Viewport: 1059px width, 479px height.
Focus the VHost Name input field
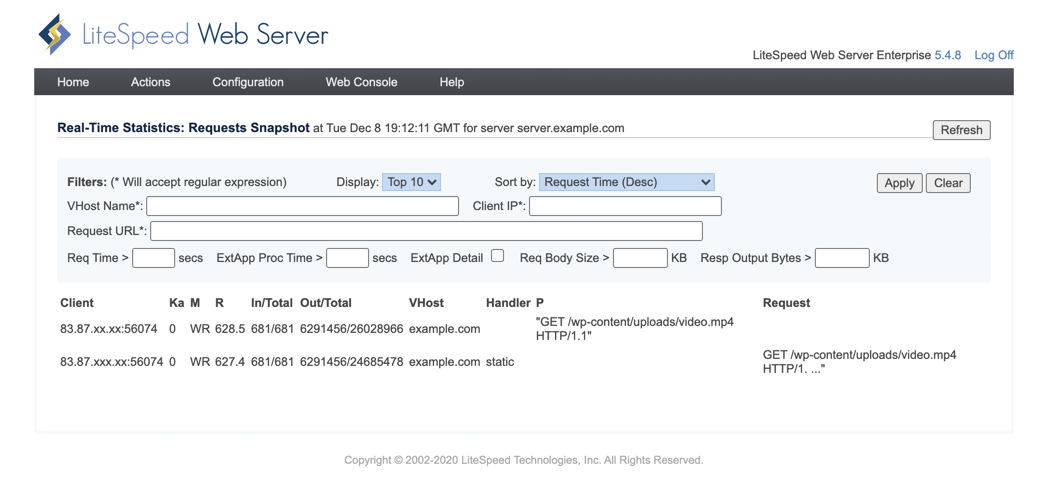[x=303, y=206]
